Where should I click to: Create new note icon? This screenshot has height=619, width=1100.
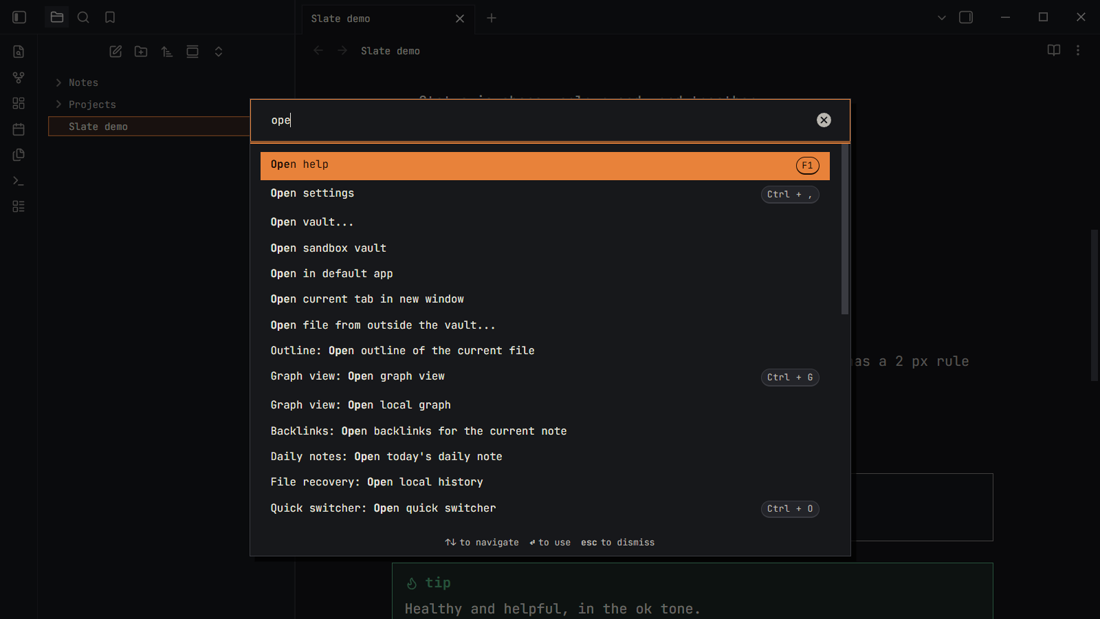116,51
